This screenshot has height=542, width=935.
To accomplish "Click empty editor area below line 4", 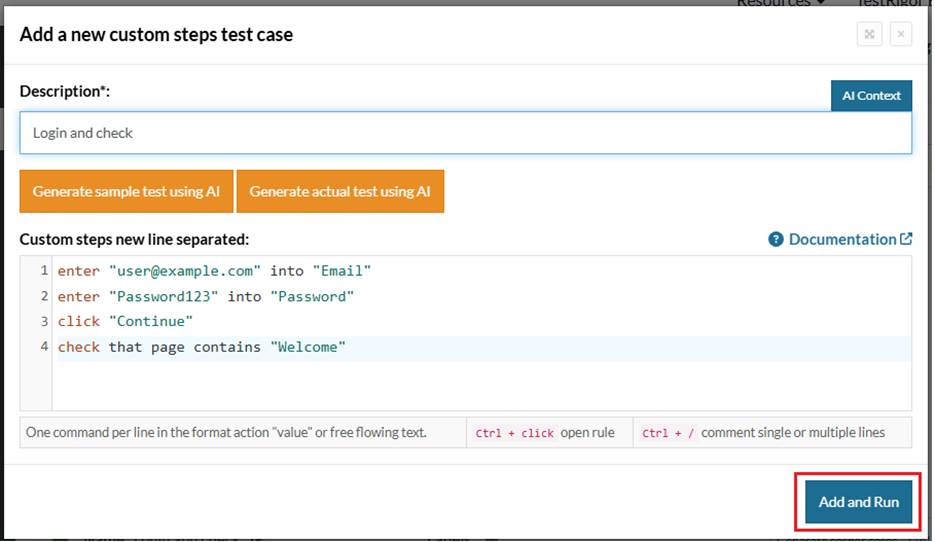I will [x=480, y=385].
